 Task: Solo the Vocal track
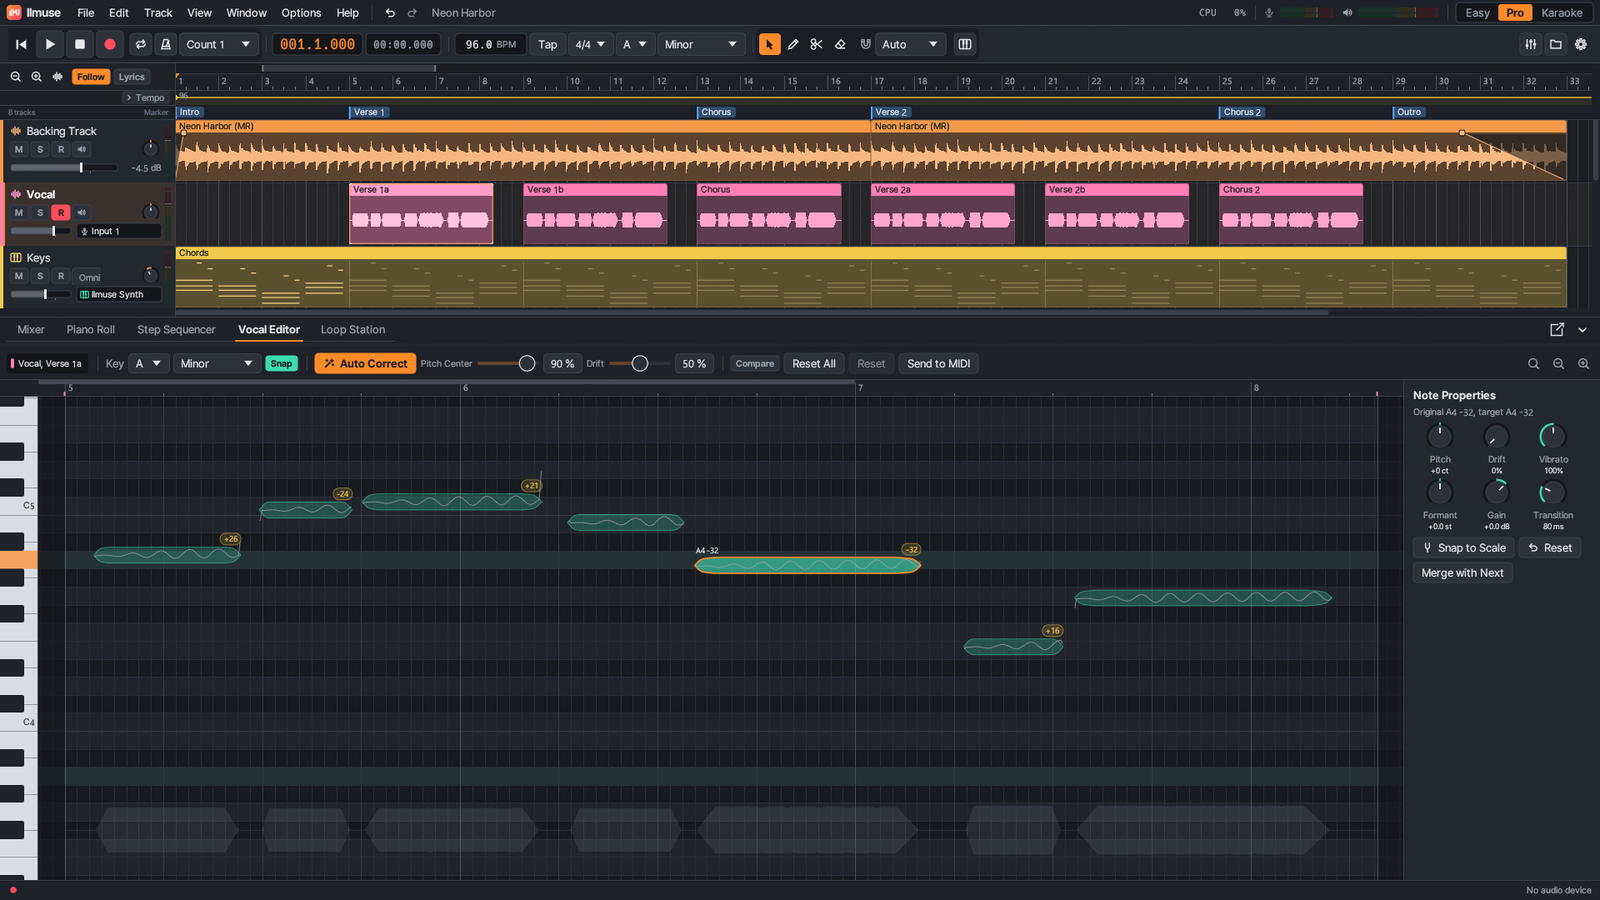40,212
